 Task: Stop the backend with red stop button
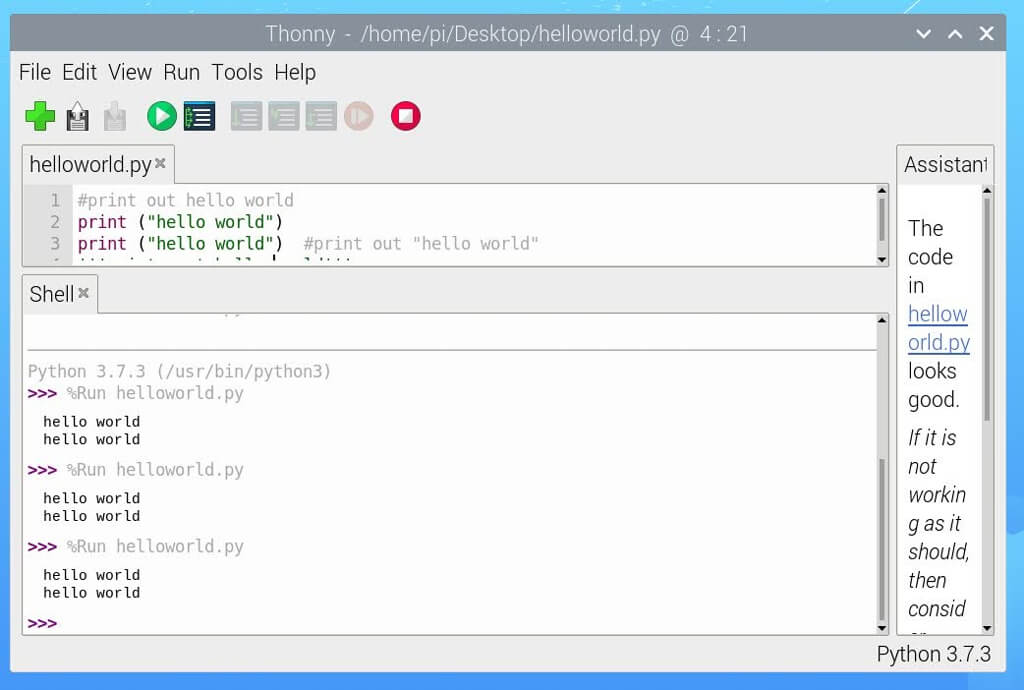(x=406, y=116)
